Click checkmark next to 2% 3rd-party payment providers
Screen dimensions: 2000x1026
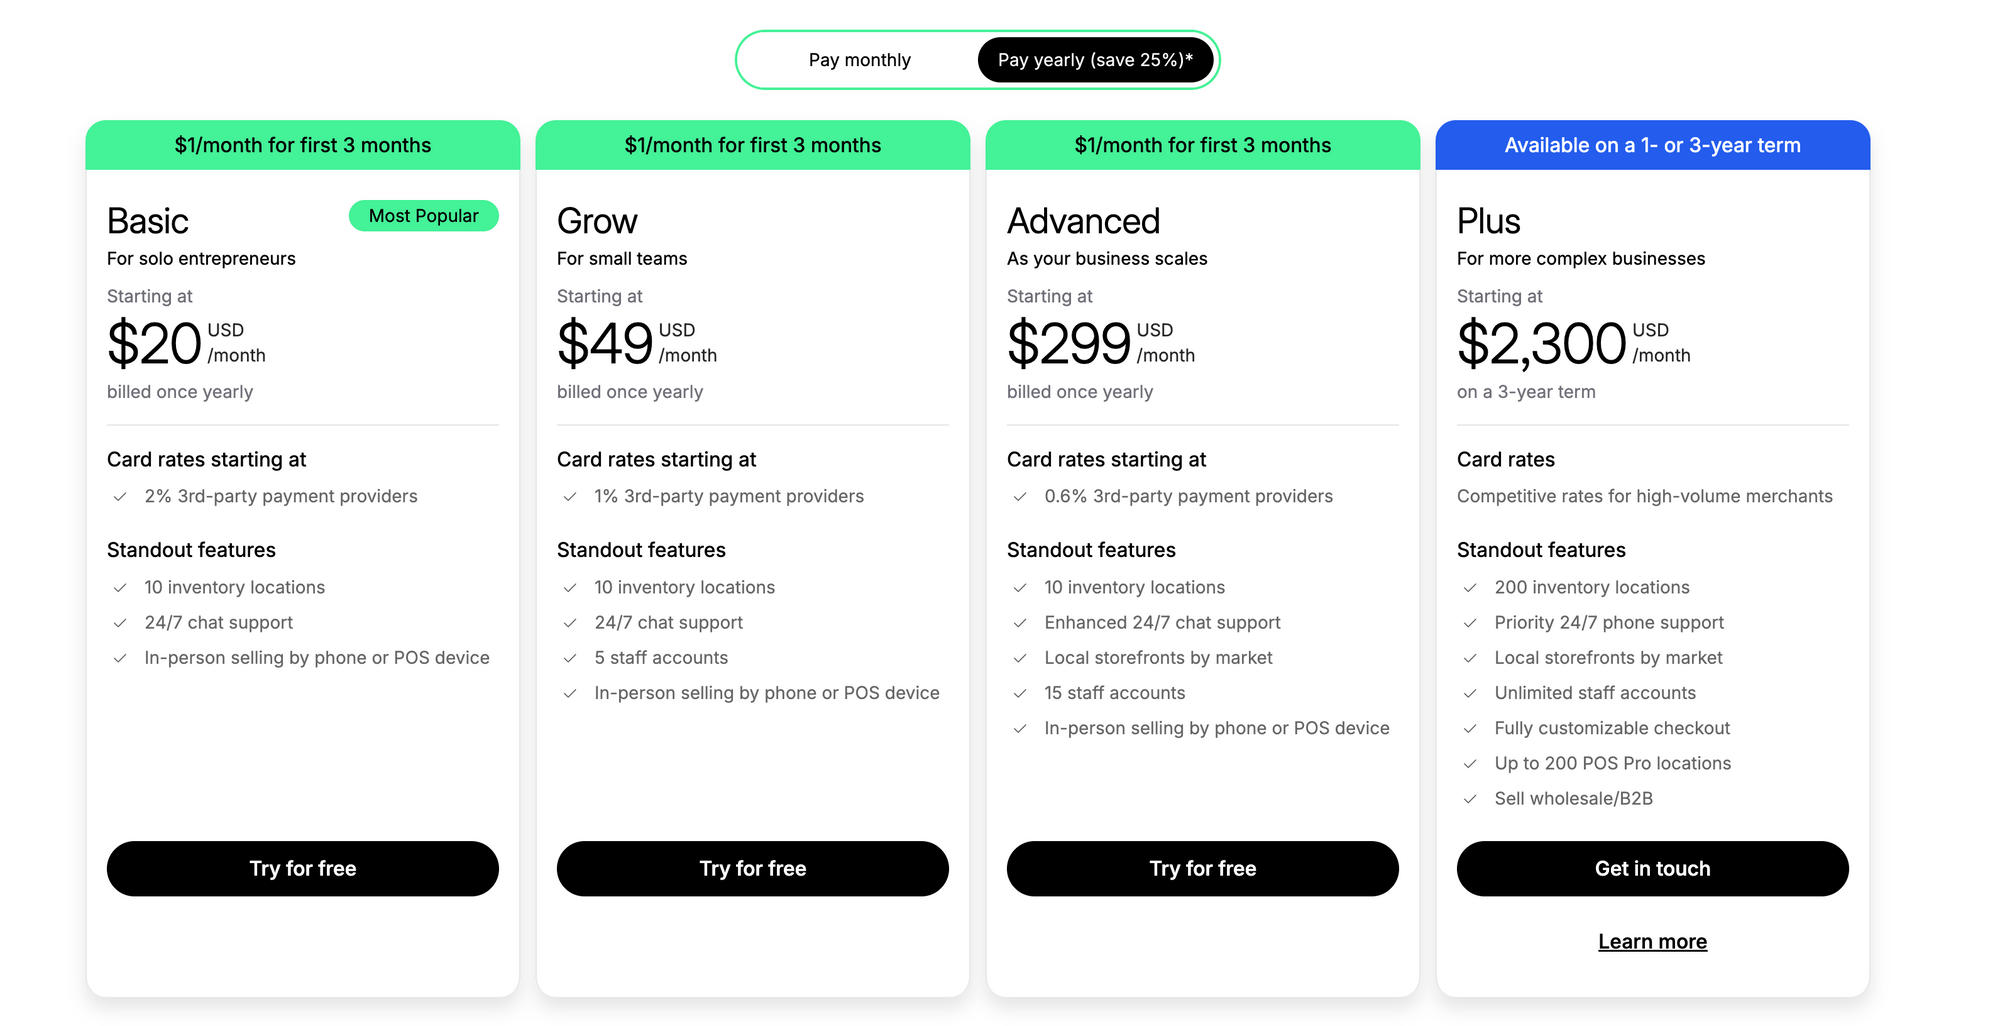pyautogui.click(x=120, y=497)
